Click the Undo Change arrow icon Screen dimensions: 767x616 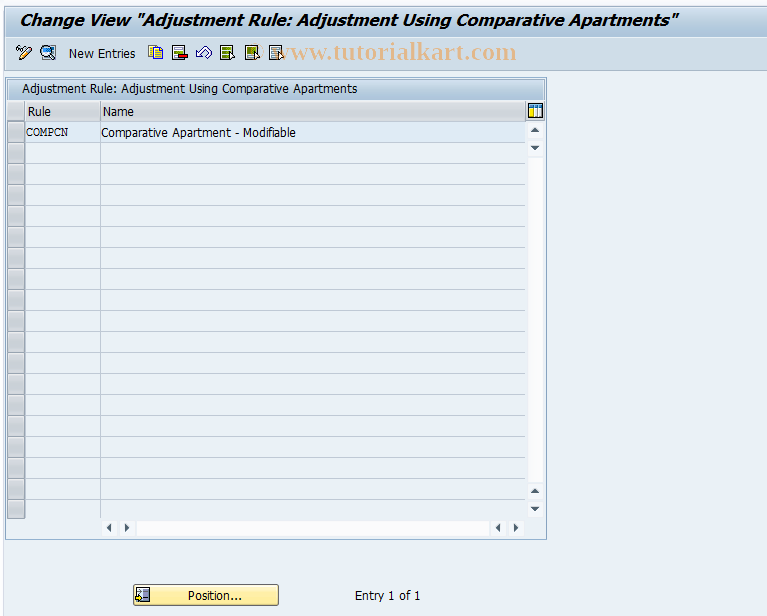tap(203, 52)
